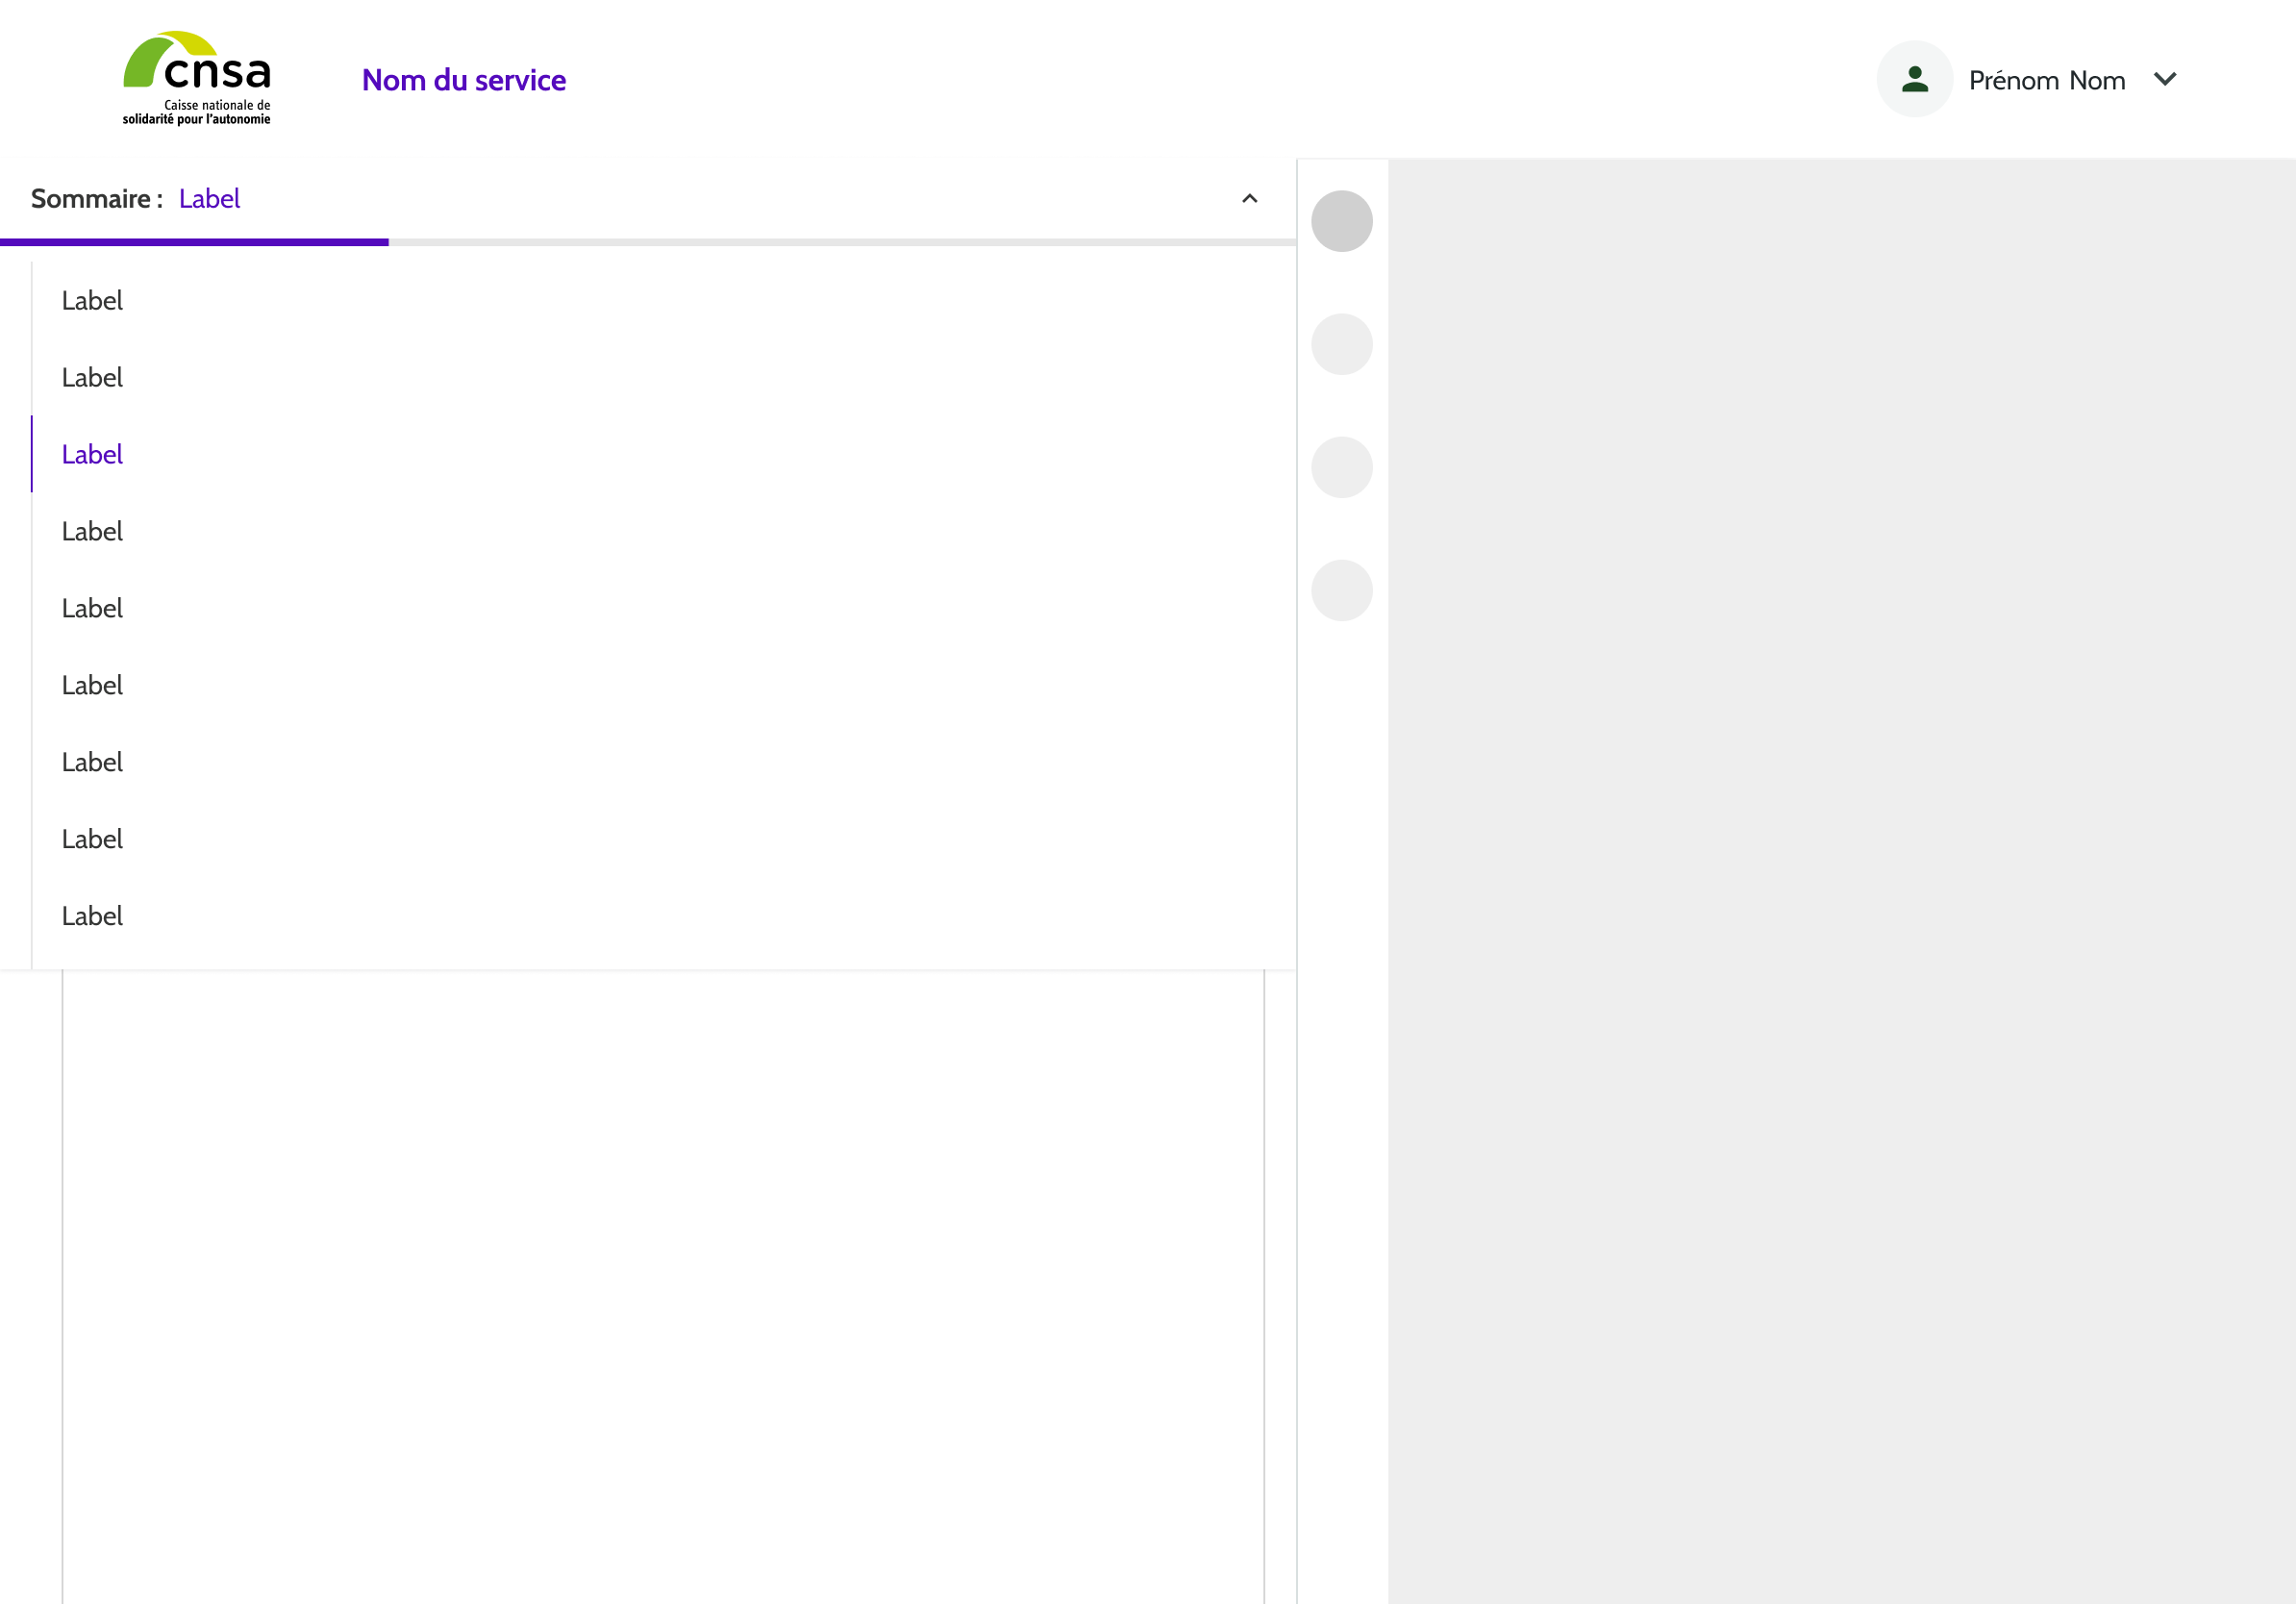Click the third sidebar circle placeholder
2296x1604 pixels.
point(1341,467)
